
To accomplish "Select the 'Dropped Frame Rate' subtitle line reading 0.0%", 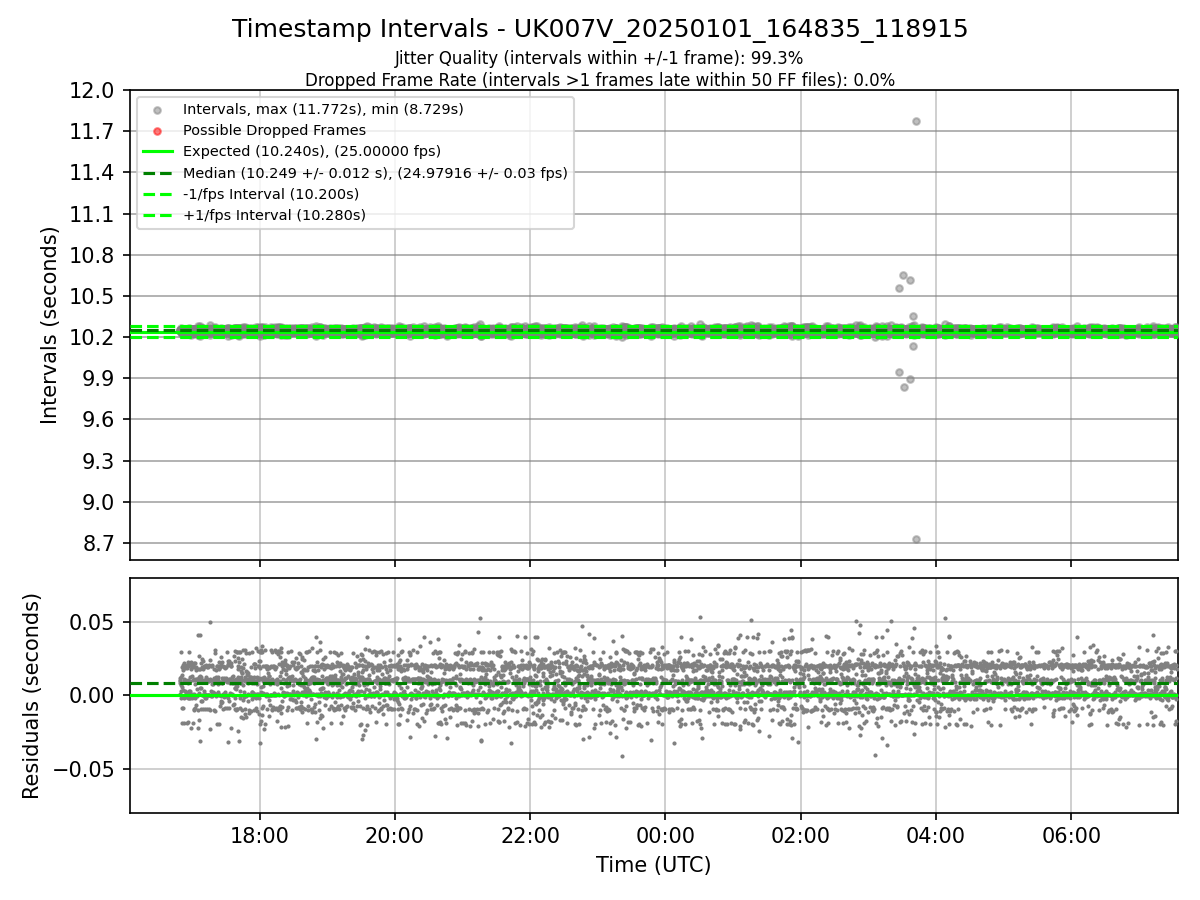I will (600, 79).
